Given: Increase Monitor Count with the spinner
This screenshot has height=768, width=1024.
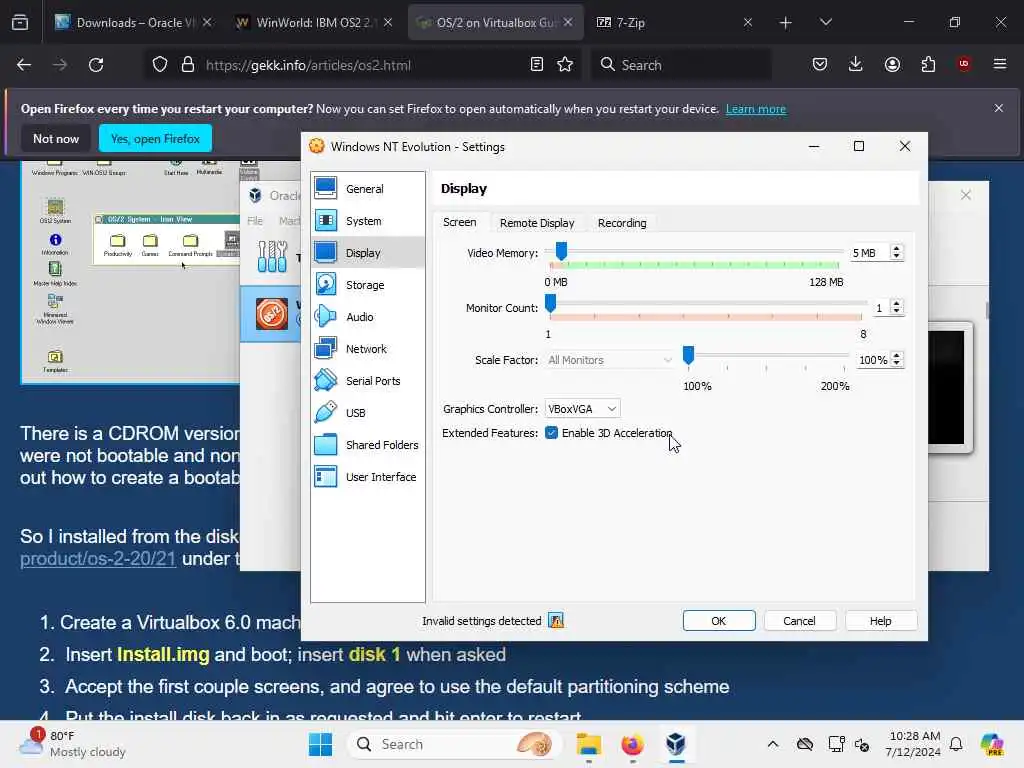Looking at the screenshot, I should (x=897, y=304).
